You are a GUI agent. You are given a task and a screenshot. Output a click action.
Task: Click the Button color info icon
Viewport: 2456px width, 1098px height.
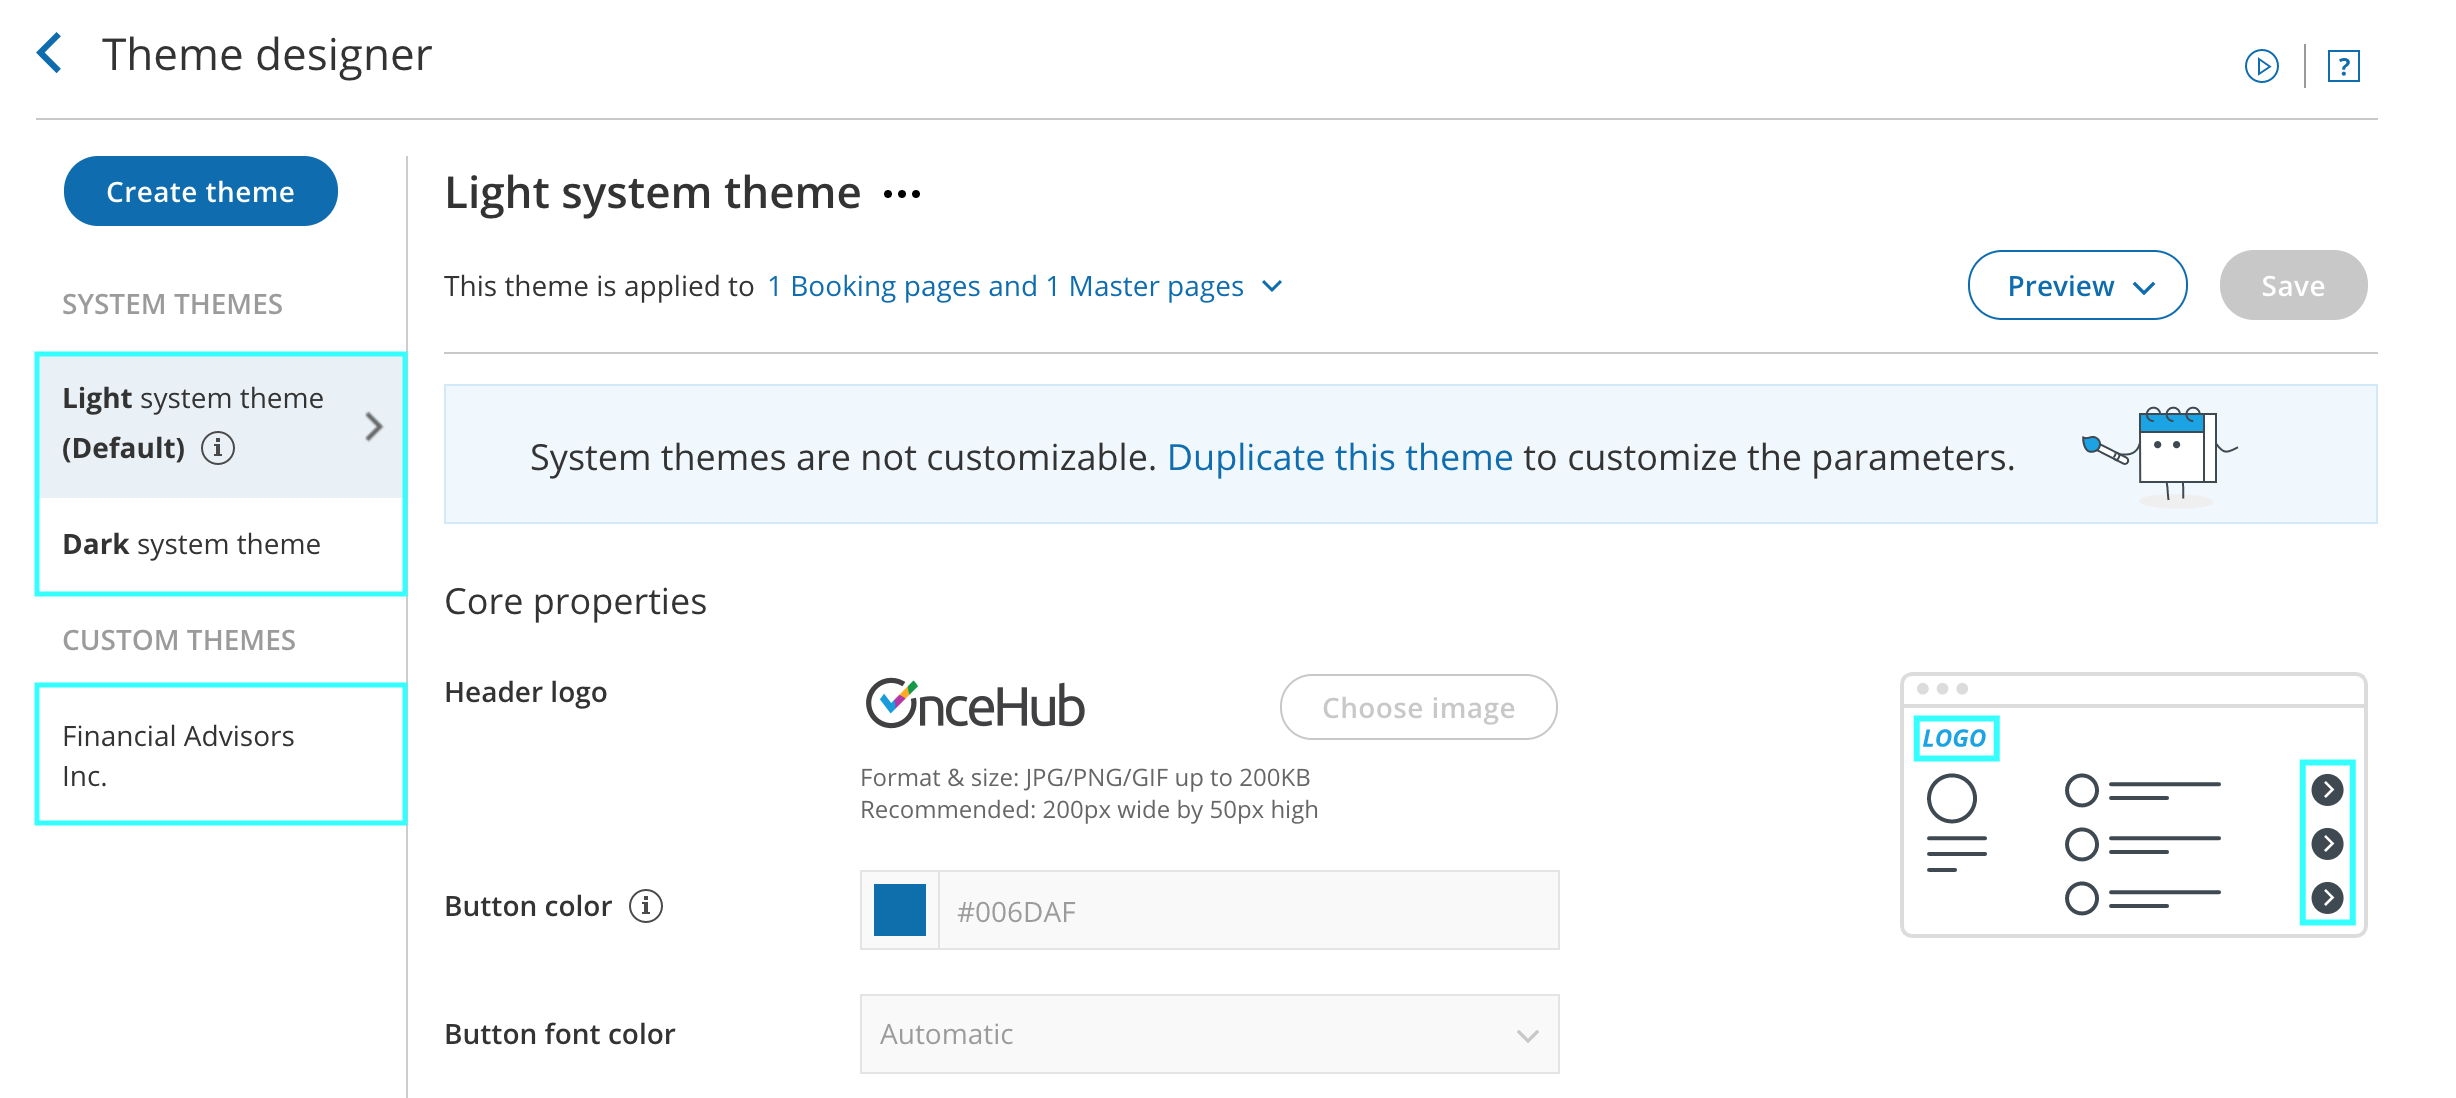(x=646, y=906)
